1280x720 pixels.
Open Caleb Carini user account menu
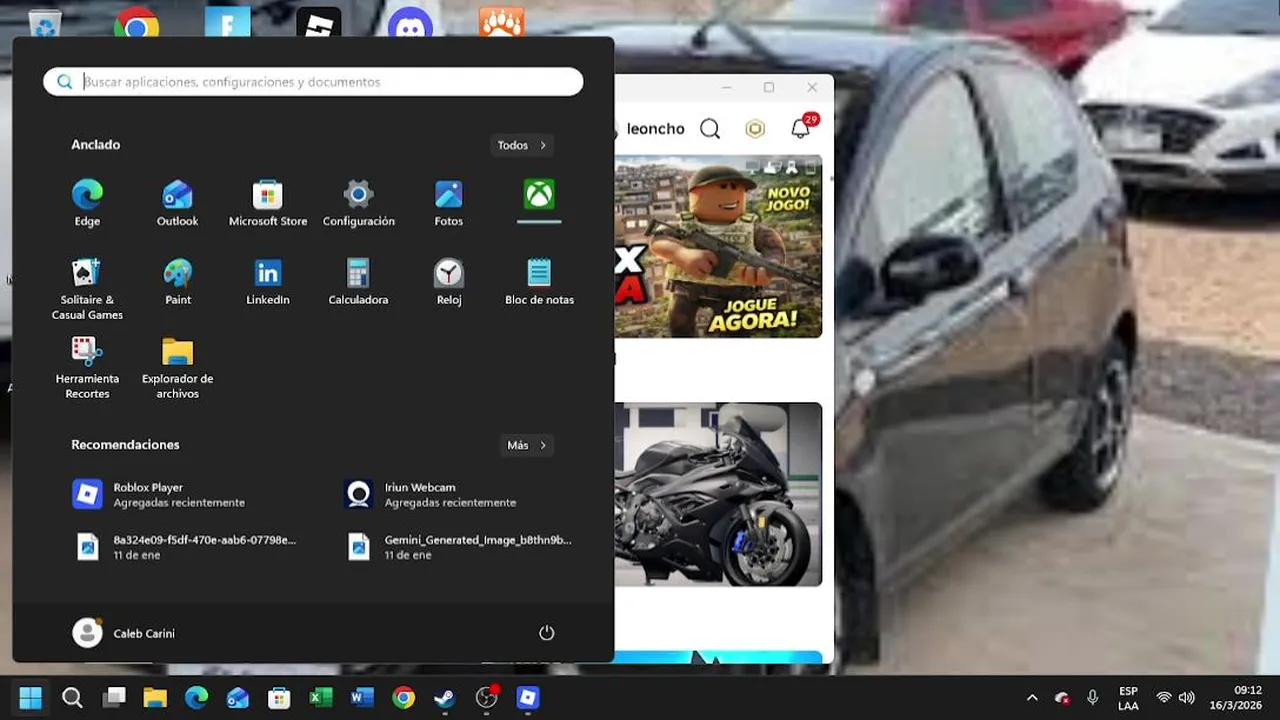click(124, 633)
